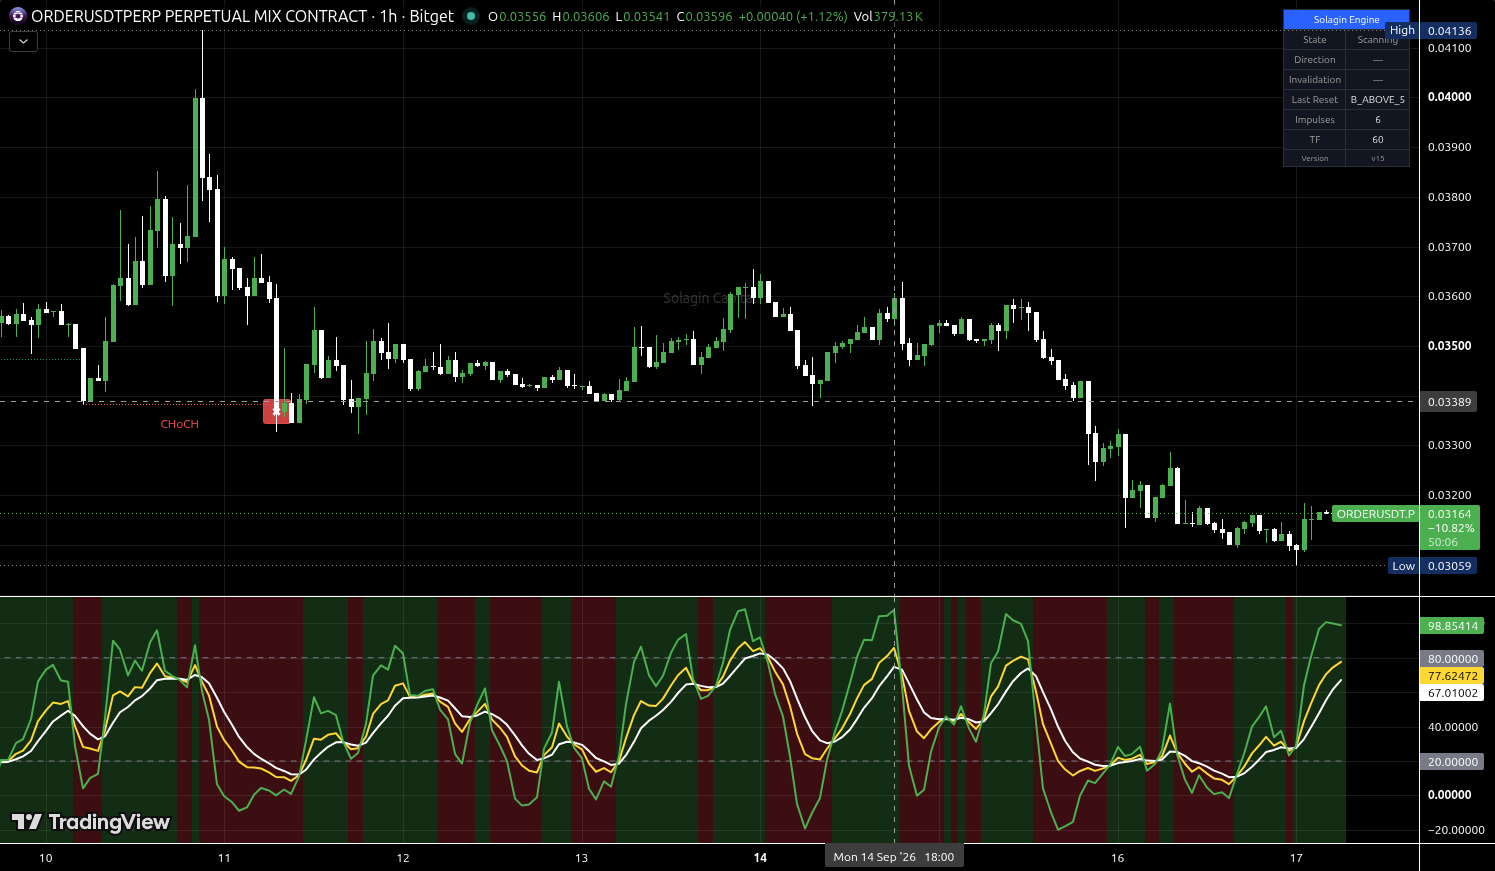Click the crosshair date label Mon 14 Sep '26 18:00
The image size is (1495, 871).
point(894,857)
